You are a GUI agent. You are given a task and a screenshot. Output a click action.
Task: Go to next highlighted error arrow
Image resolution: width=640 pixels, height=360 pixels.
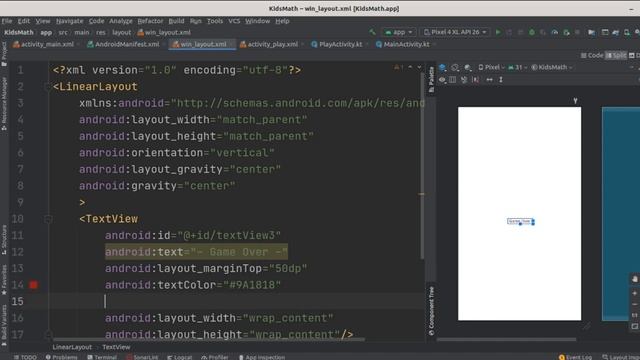pos(419,67)
